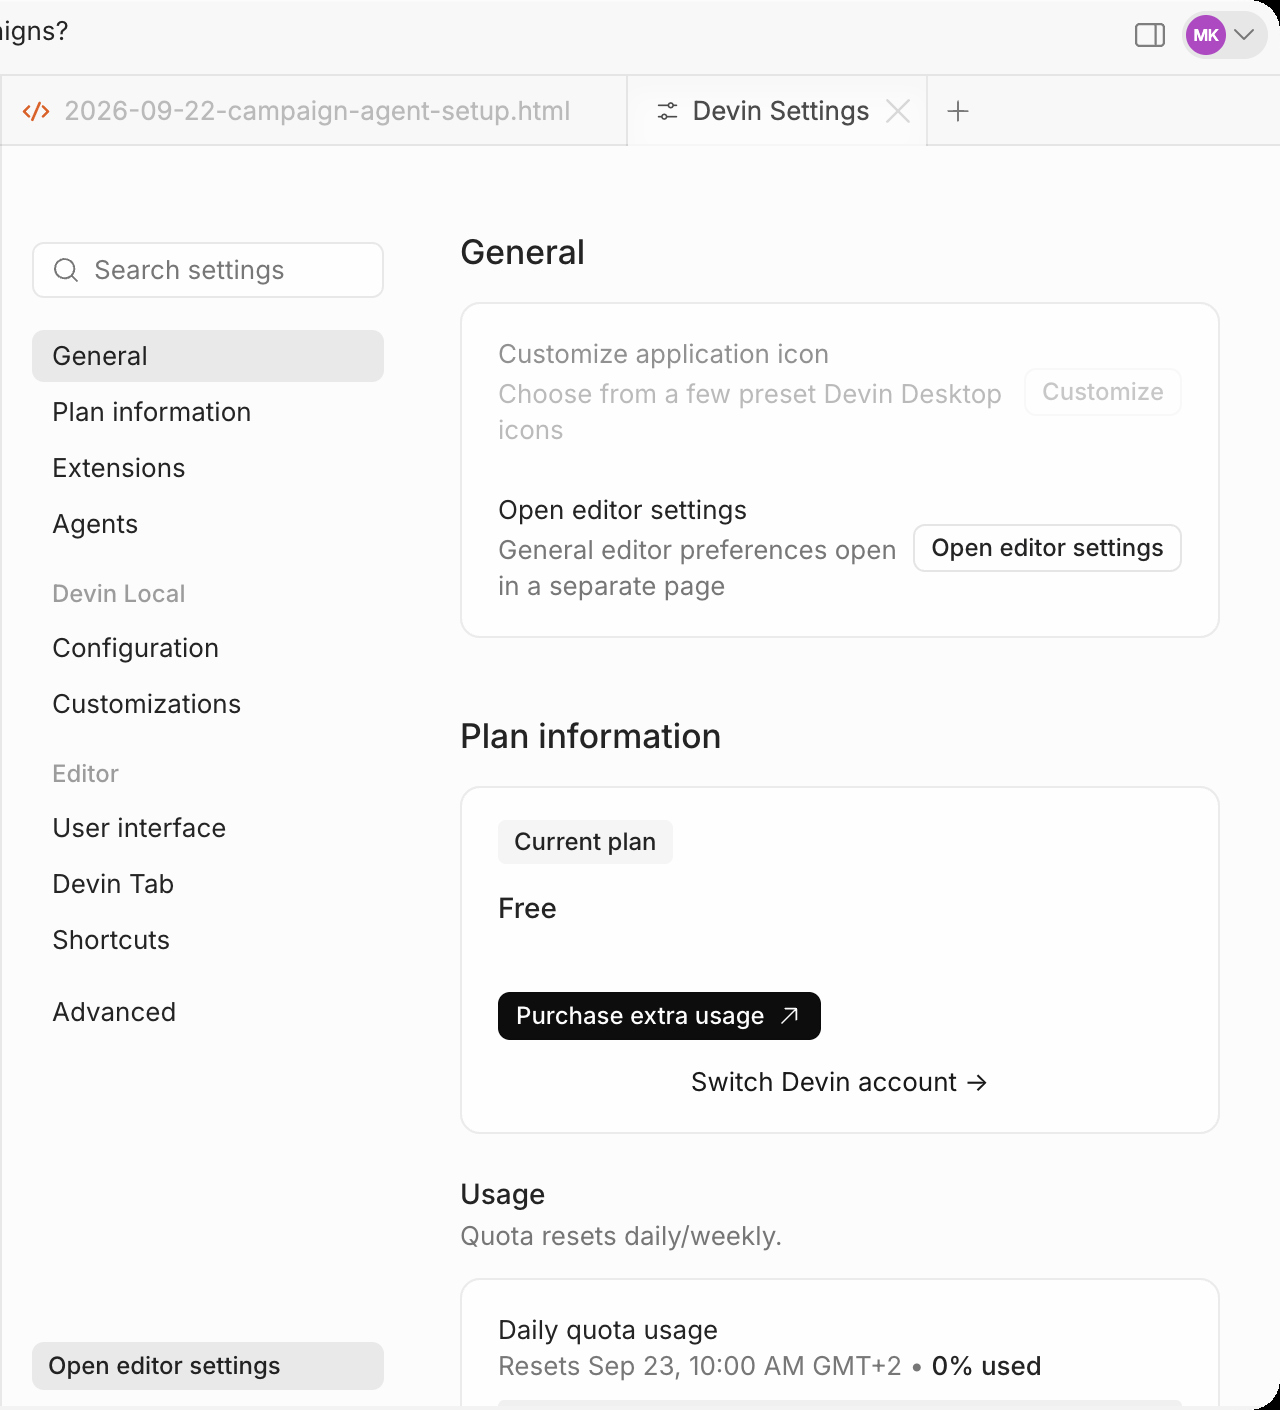Switch to 2026-09-22-campaign-agent-setup.html tab
Image resolution: width=1280 pixels, height=1410 pixels.
point(314,111)
